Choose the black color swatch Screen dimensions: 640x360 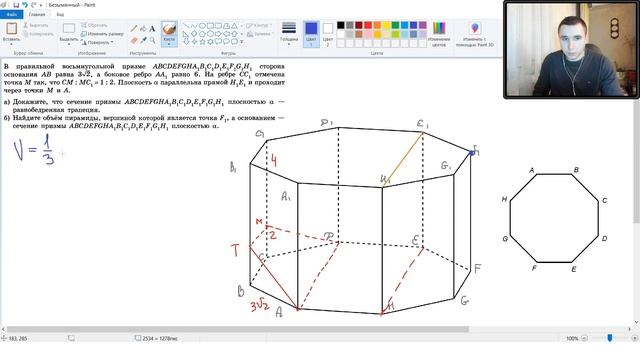pyautogui.click(x=340, y=25)
